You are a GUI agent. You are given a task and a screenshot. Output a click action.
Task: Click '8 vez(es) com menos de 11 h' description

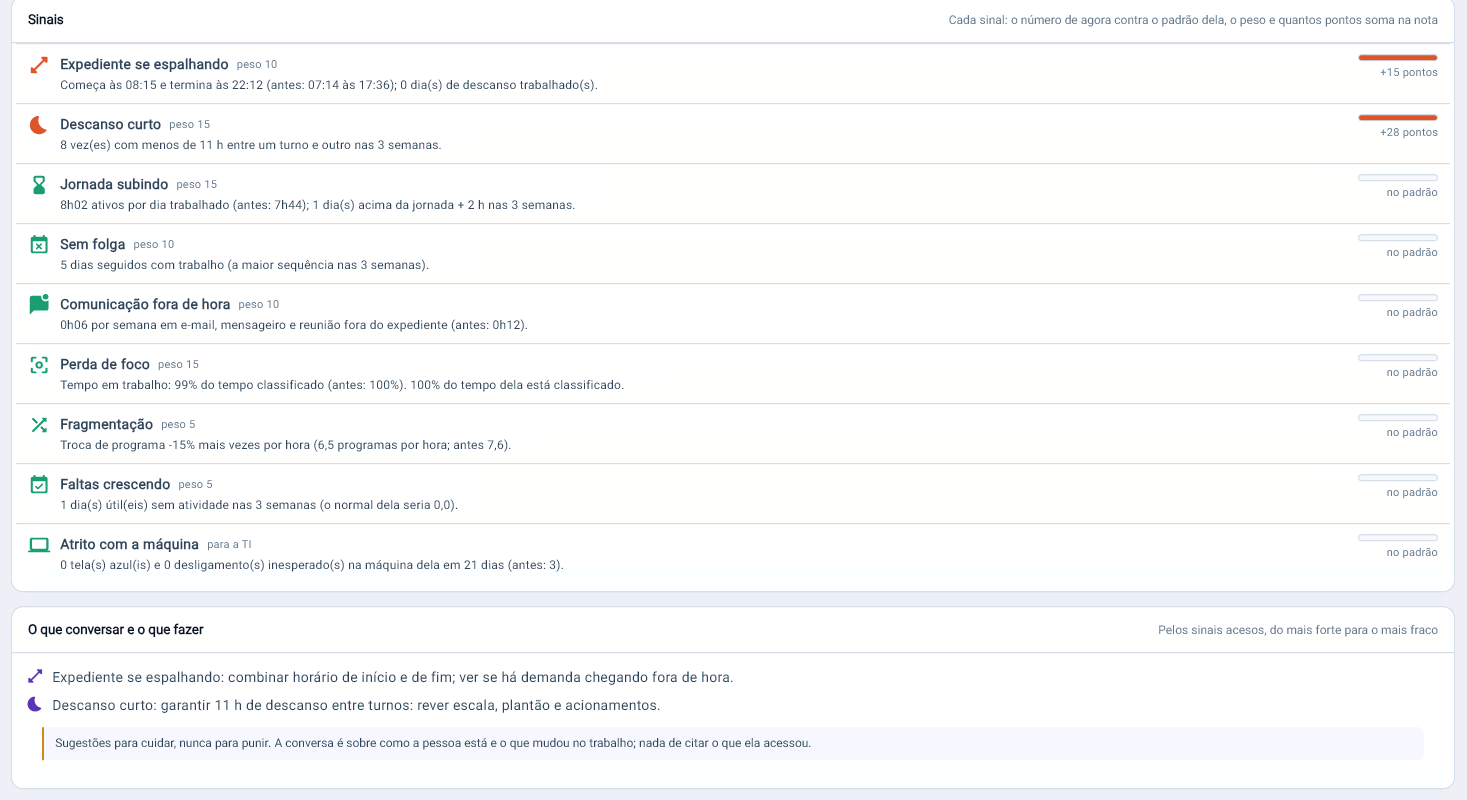tap(250, 145)
